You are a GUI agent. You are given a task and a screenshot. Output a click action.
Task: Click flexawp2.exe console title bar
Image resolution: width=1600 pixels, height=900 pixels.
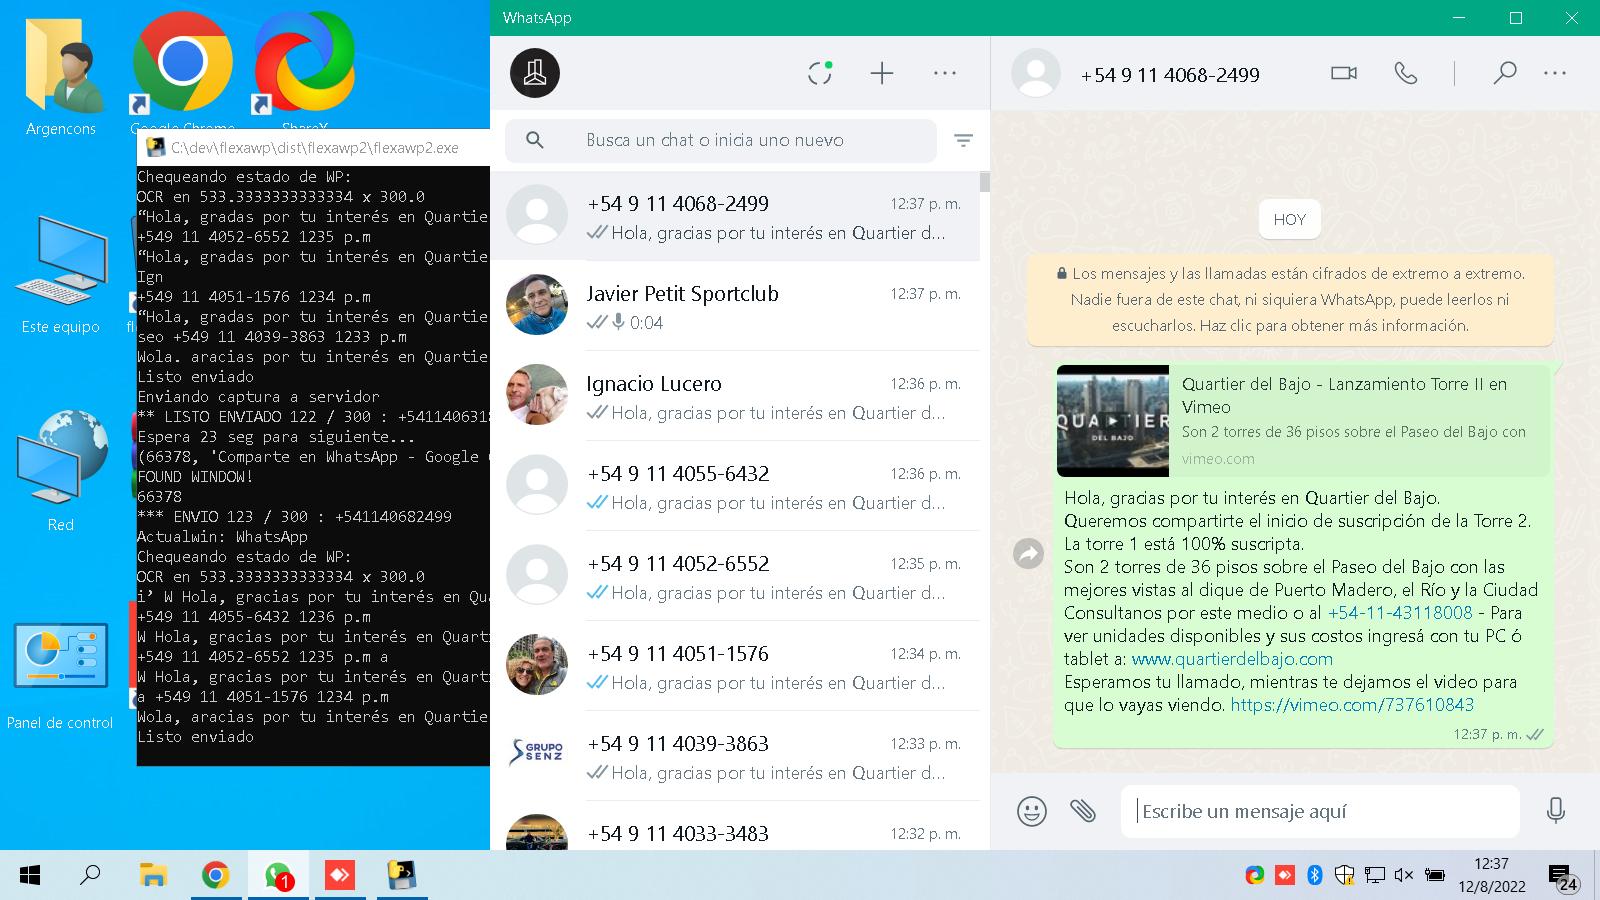[313, 147]
